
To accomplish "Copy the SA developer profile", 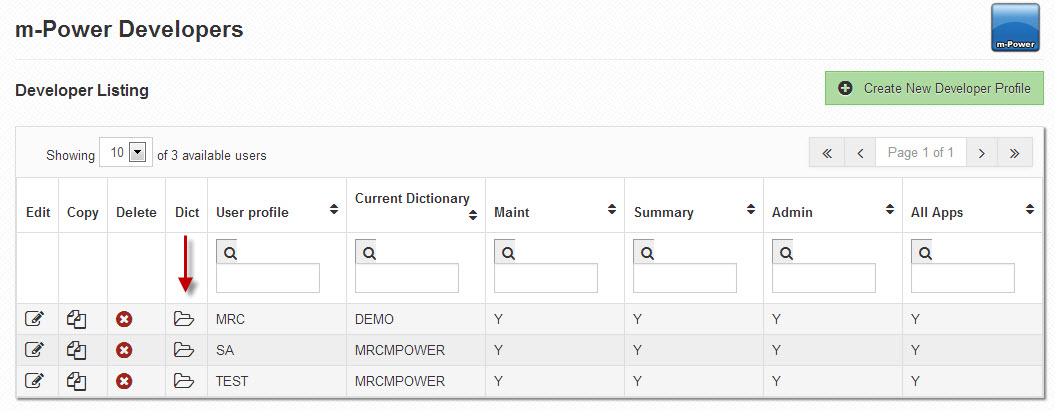I will point(77,350).
